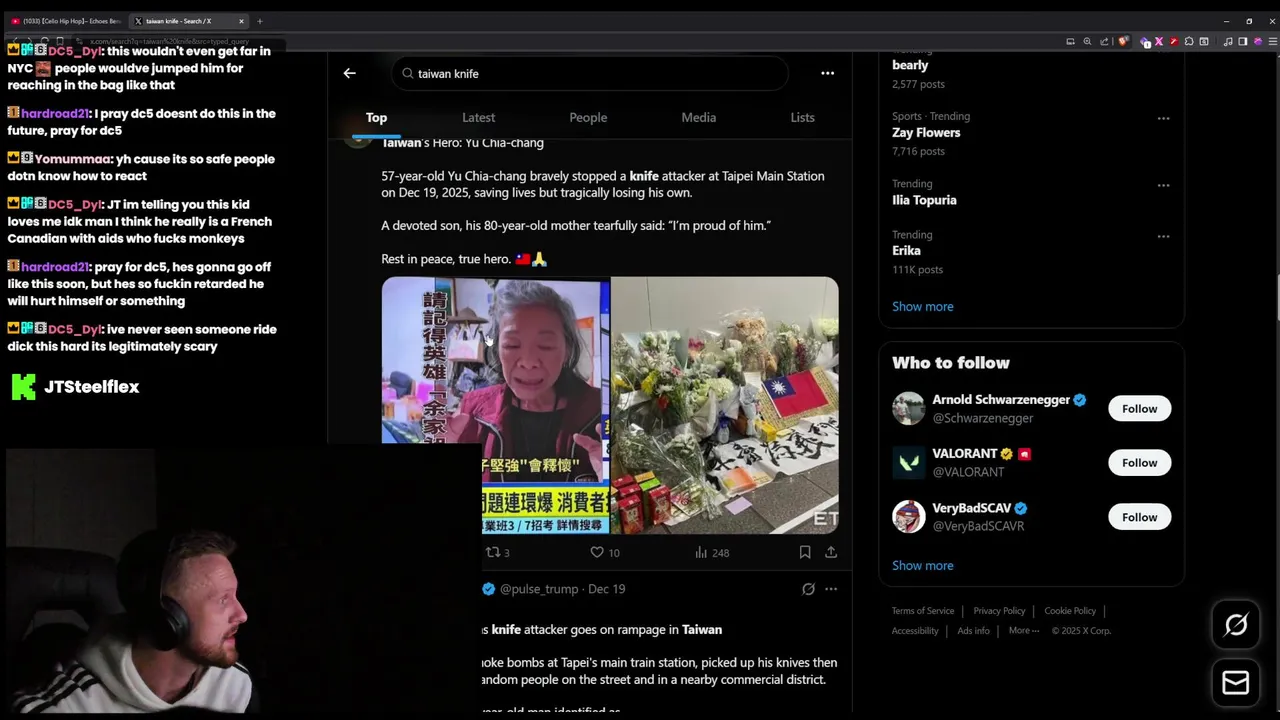This screenshot has width=1280, height=720.
Task: Expand the More footer menu
Action: 1024,631
